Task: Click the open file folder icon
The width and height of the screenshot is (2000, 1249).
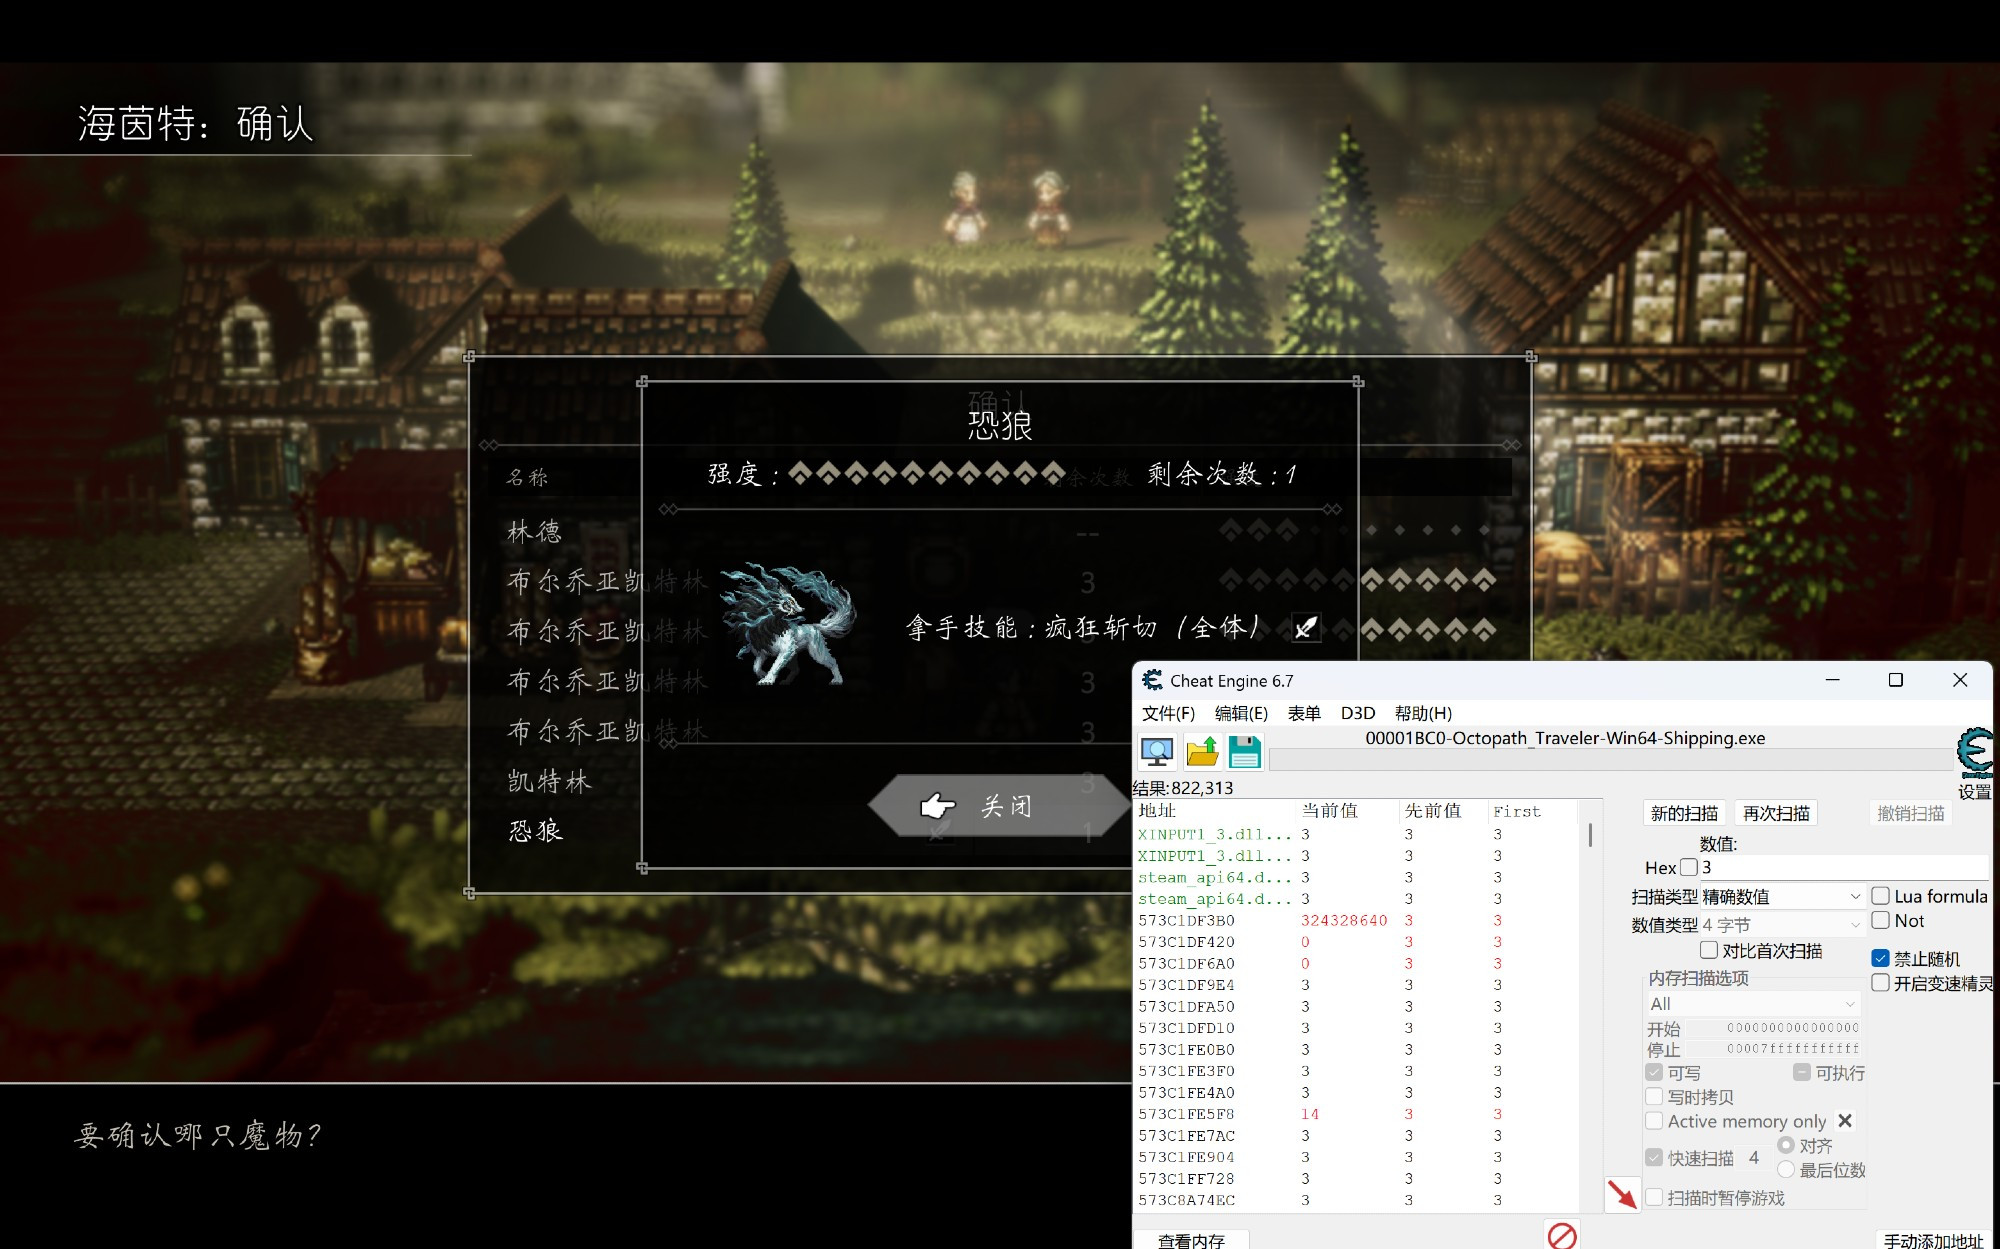Action: point(1201,752)
